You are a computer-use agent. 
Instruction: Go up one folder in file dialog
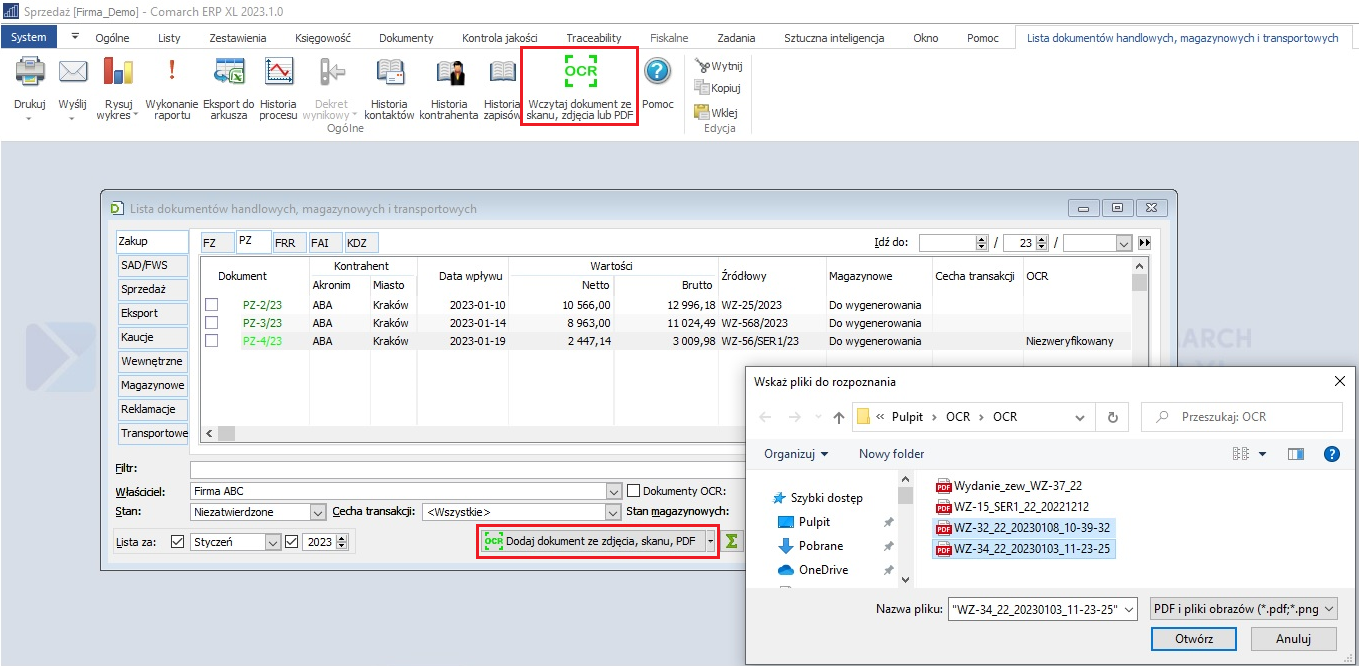[x=838, y=417]
